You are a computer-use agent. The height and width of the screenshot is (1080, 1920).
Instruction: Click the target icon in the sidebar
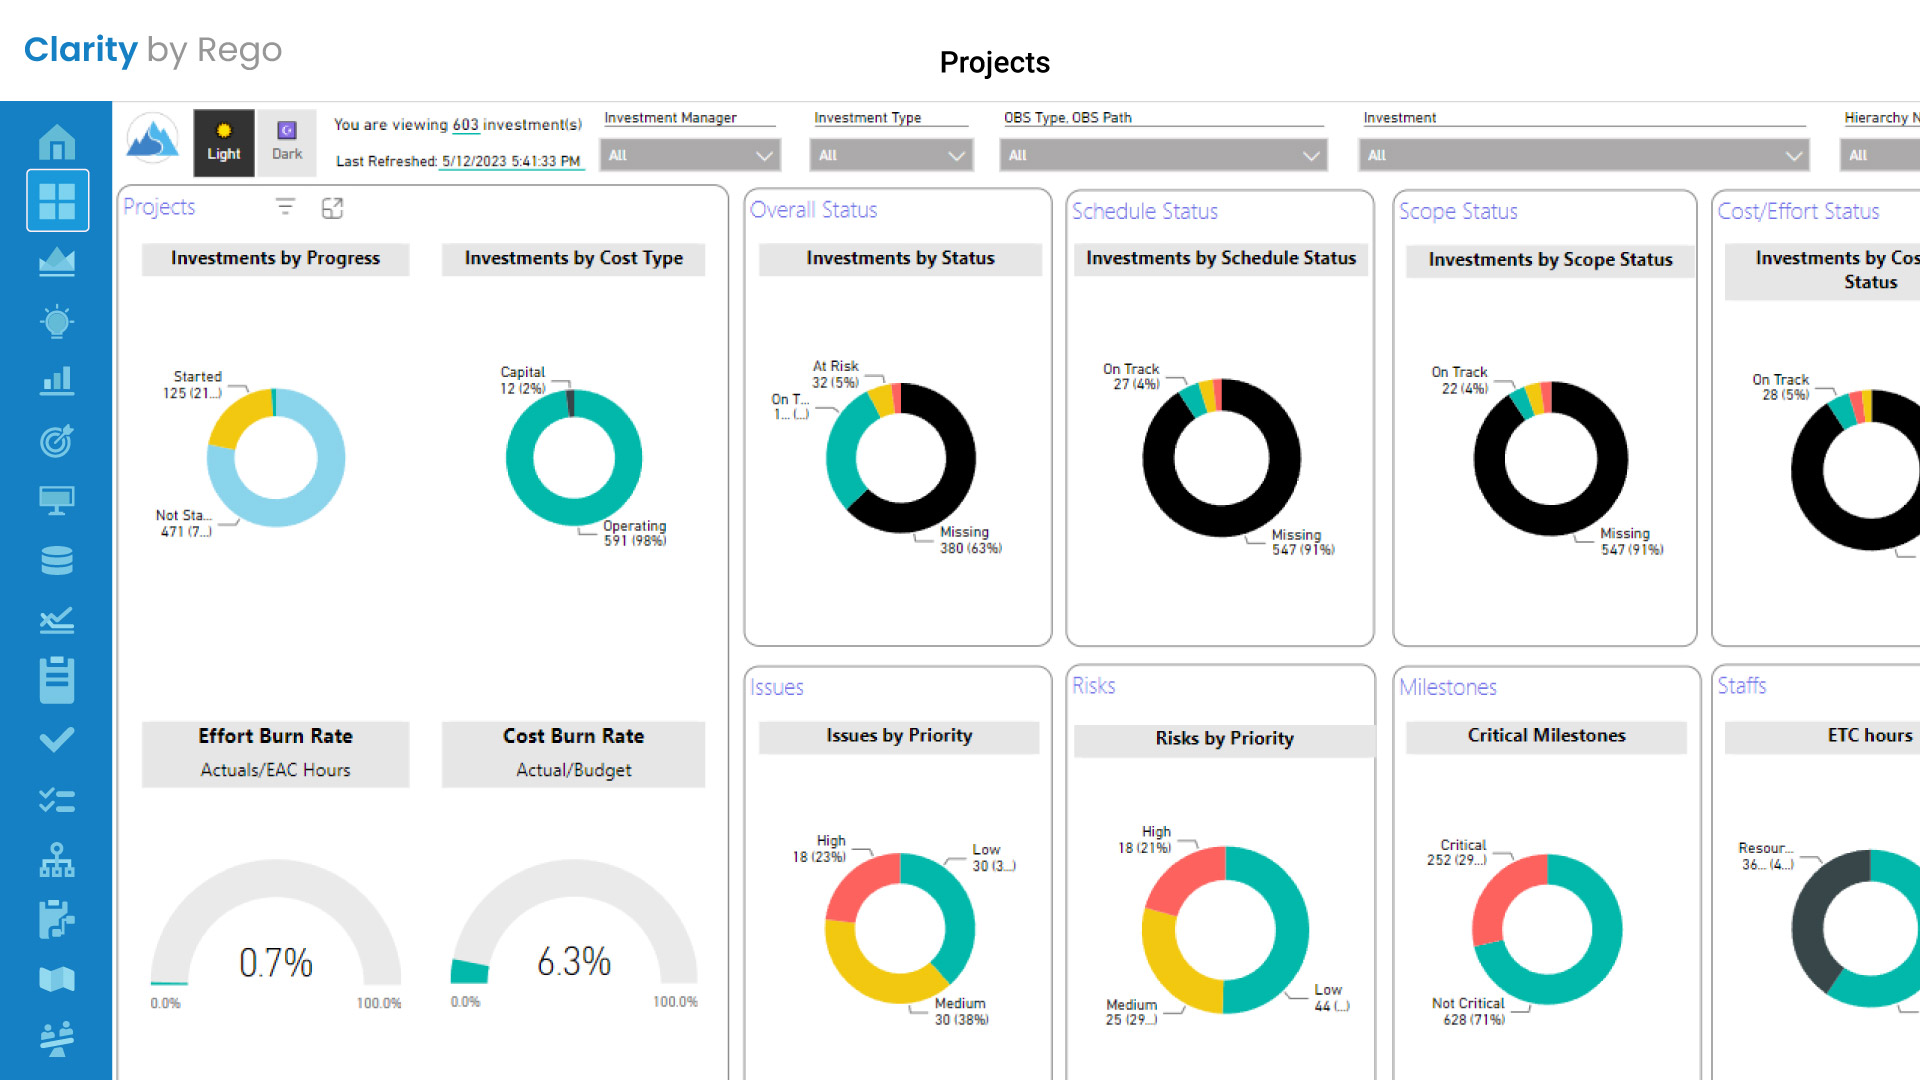point(57,441)
